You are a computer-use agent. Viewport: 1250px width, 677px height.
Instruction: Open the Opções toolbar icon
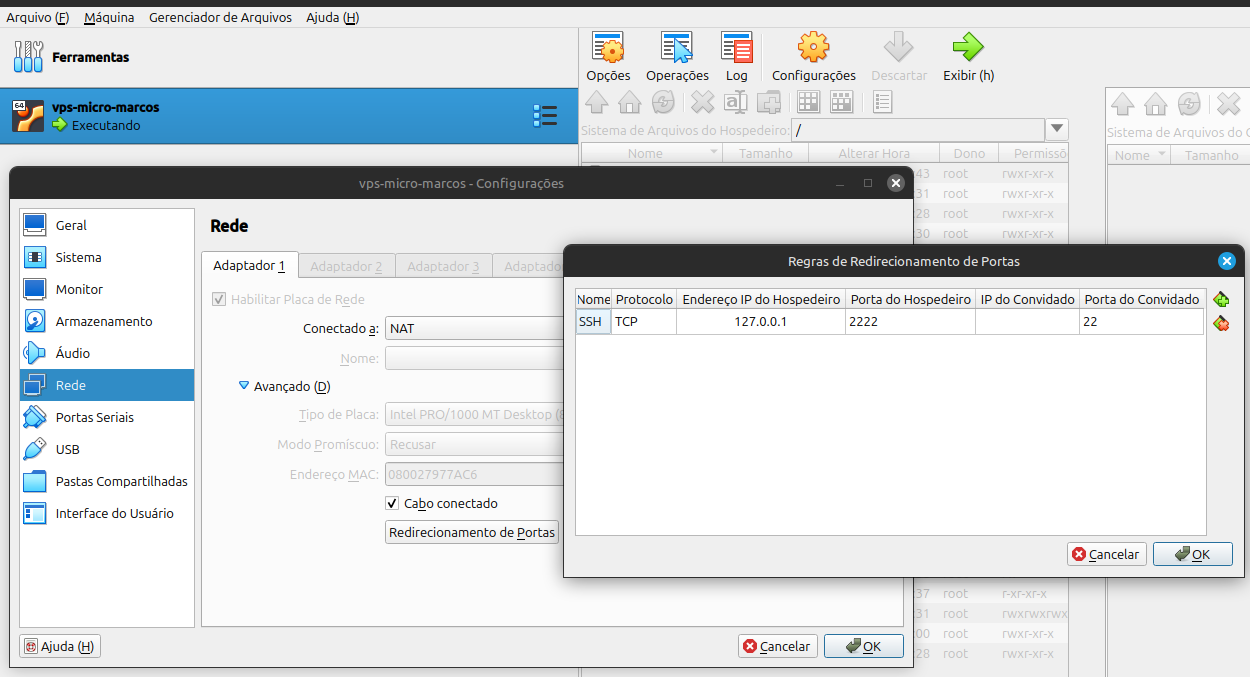click(608, 48)
